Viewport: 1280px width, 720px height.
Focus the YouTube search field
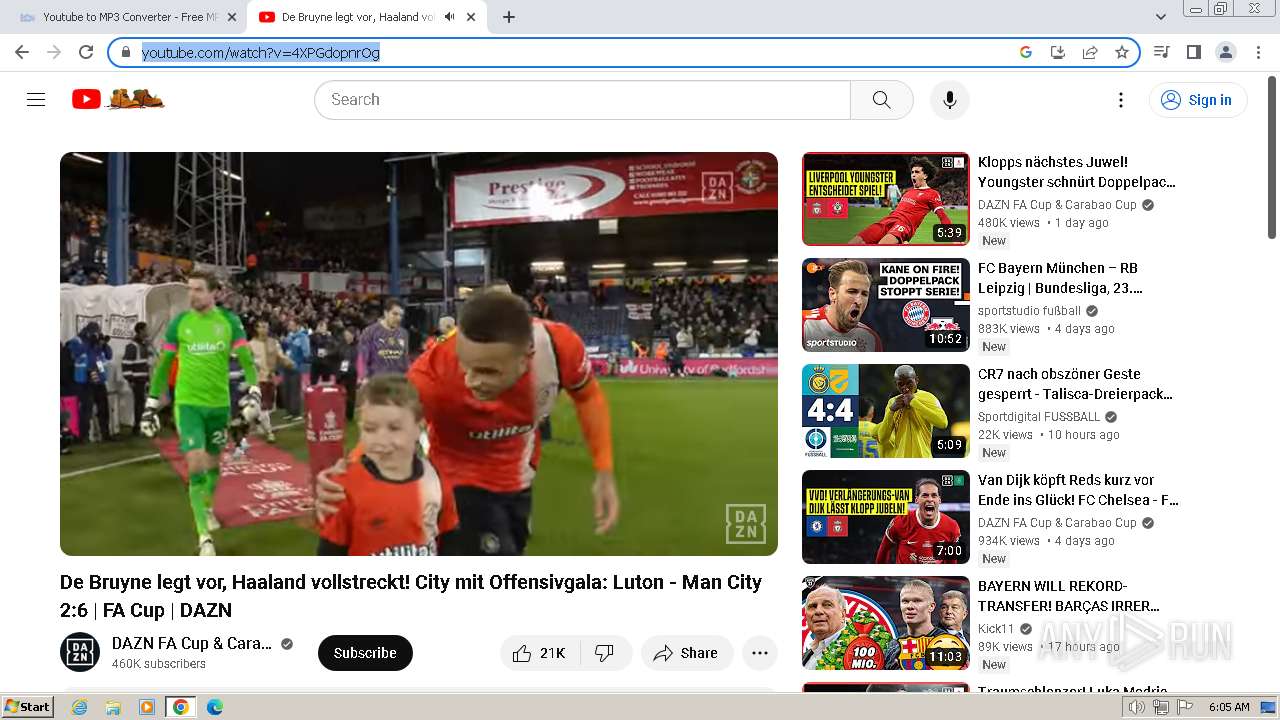[582, 99]
